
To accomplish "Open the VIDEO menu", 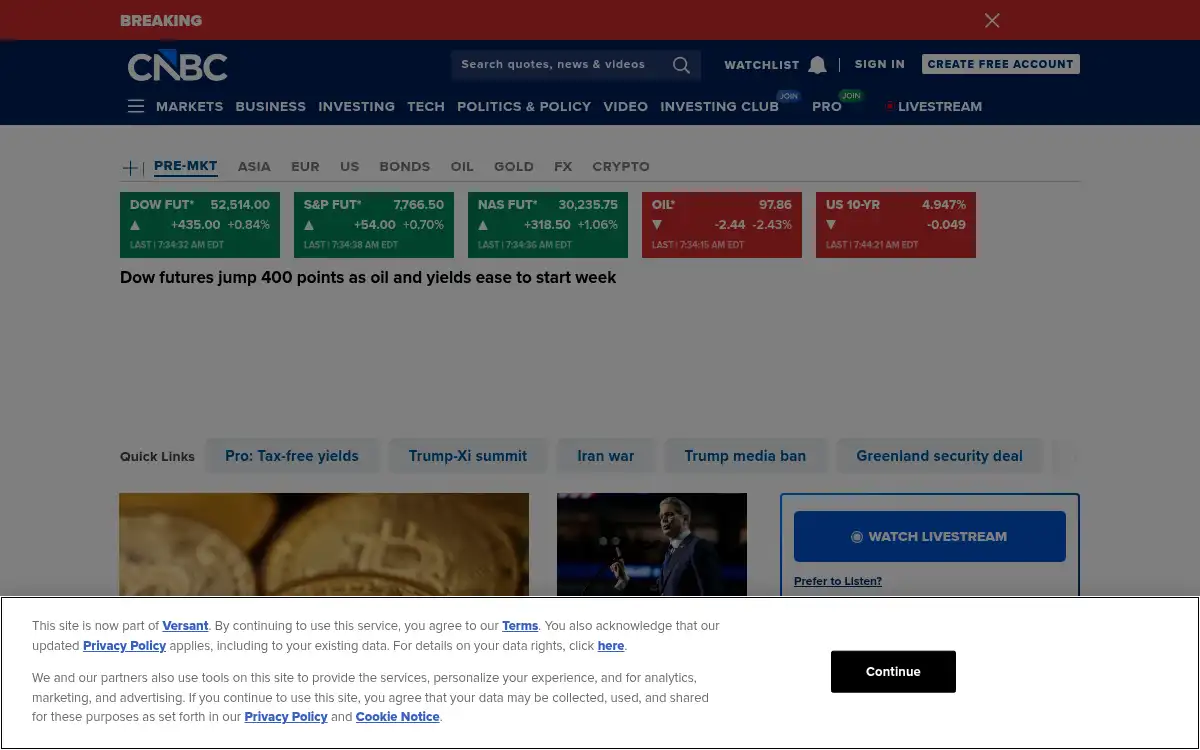I will click(626, 106).
